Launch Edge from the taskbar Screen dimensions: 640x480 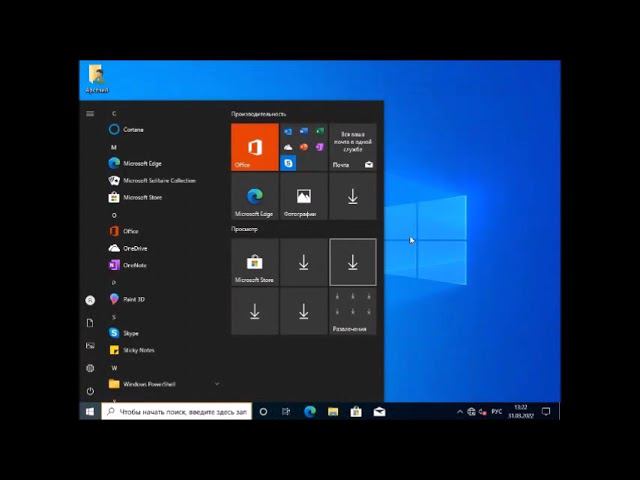[x=310, y=412]
